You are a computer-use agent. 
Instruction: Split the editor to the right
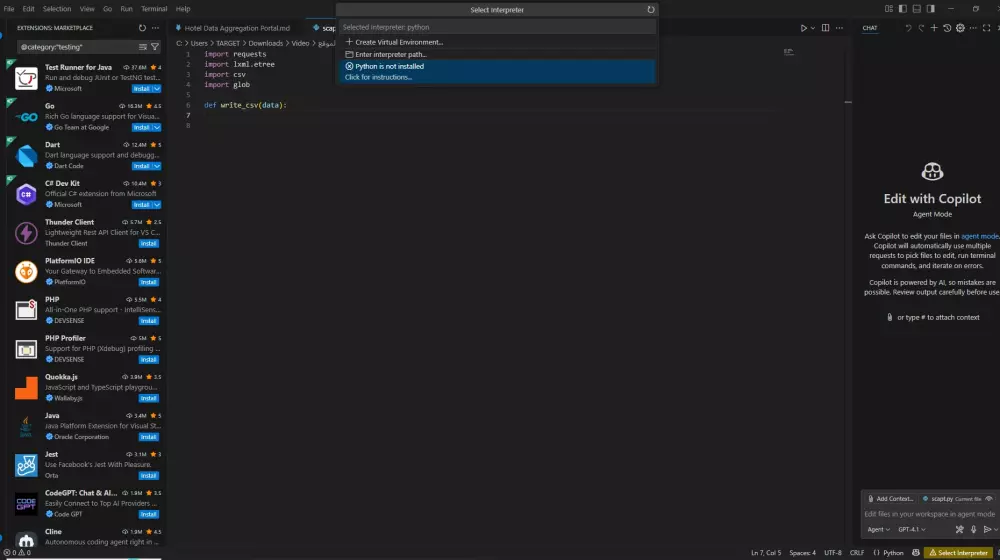point(825,28)
